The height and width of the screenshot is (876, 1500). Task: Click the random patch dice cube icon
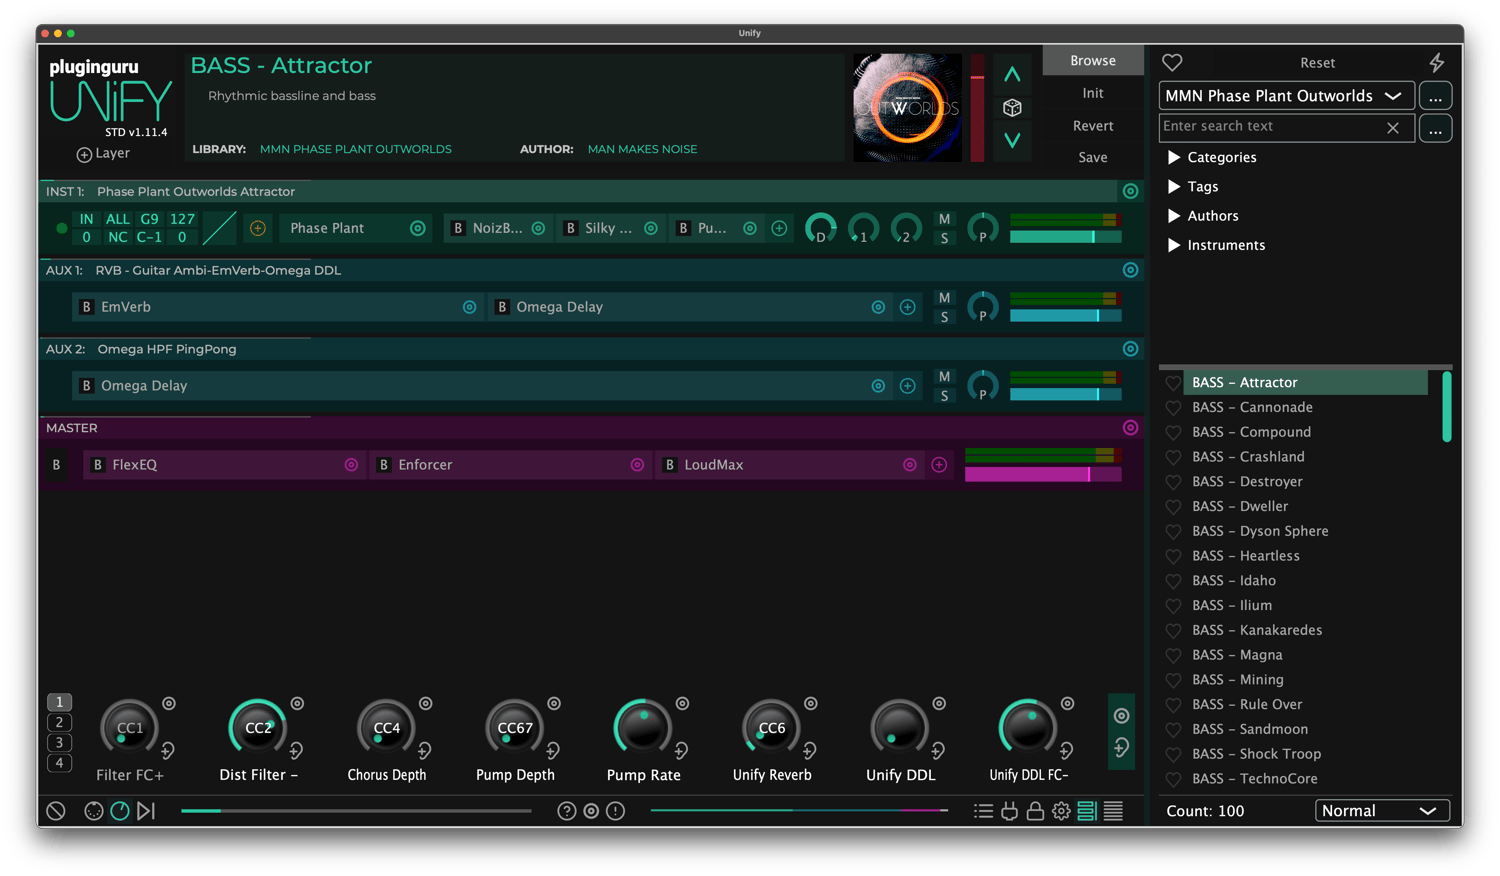(1012, 108)
